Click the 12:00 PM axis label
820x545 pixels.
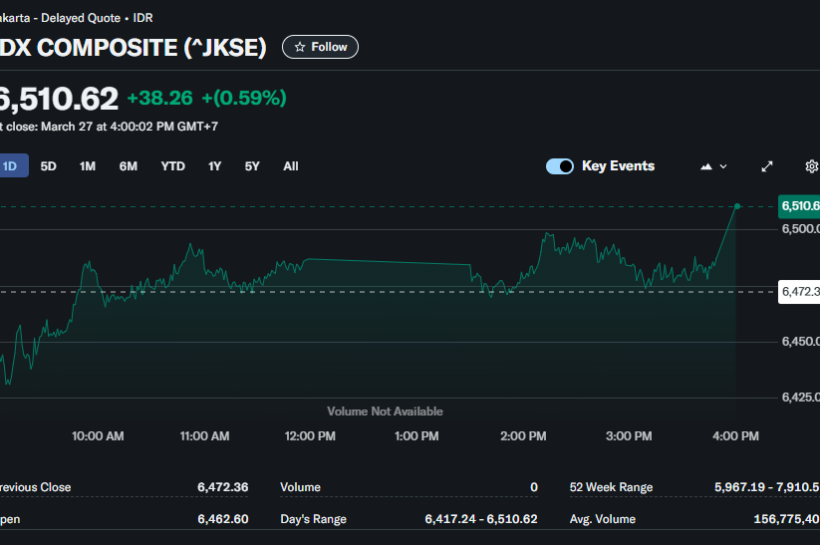[x=310, y=436]
